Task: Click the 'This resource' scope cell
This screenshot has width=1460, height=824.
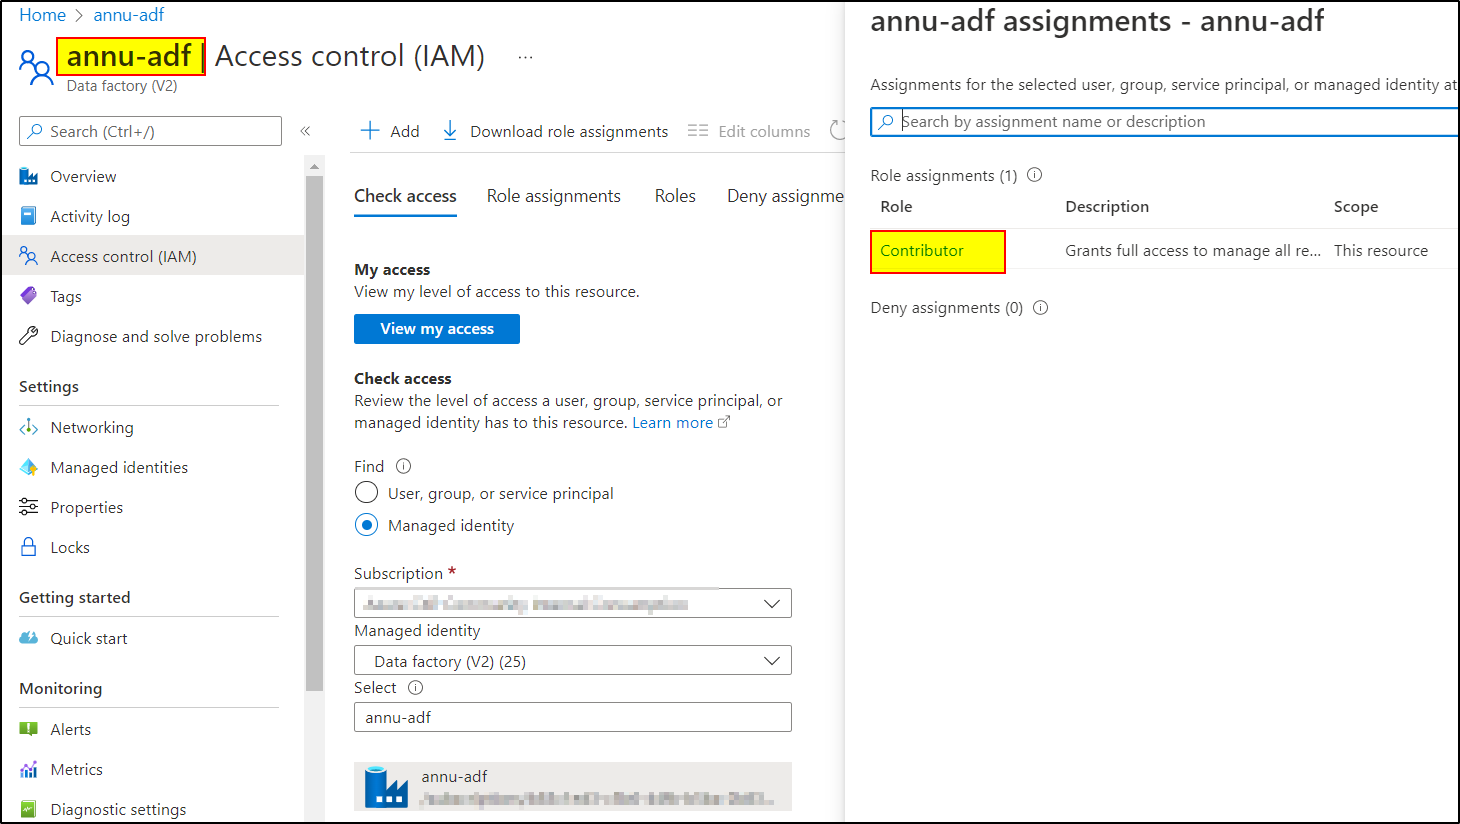Action: click(x=1381, y=251)
